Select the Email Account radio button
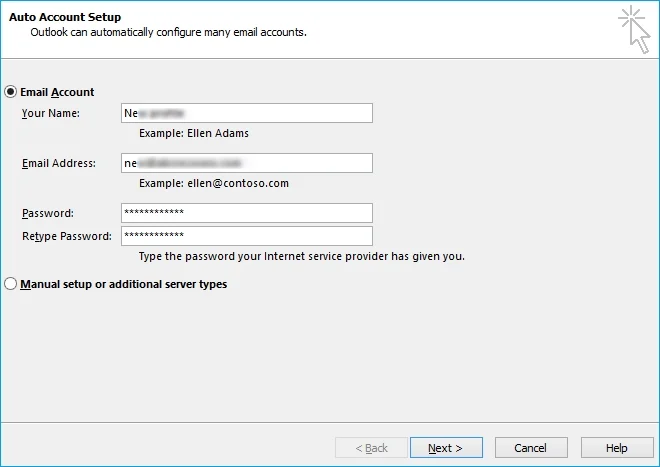660x467 pixels. [11, 92]
